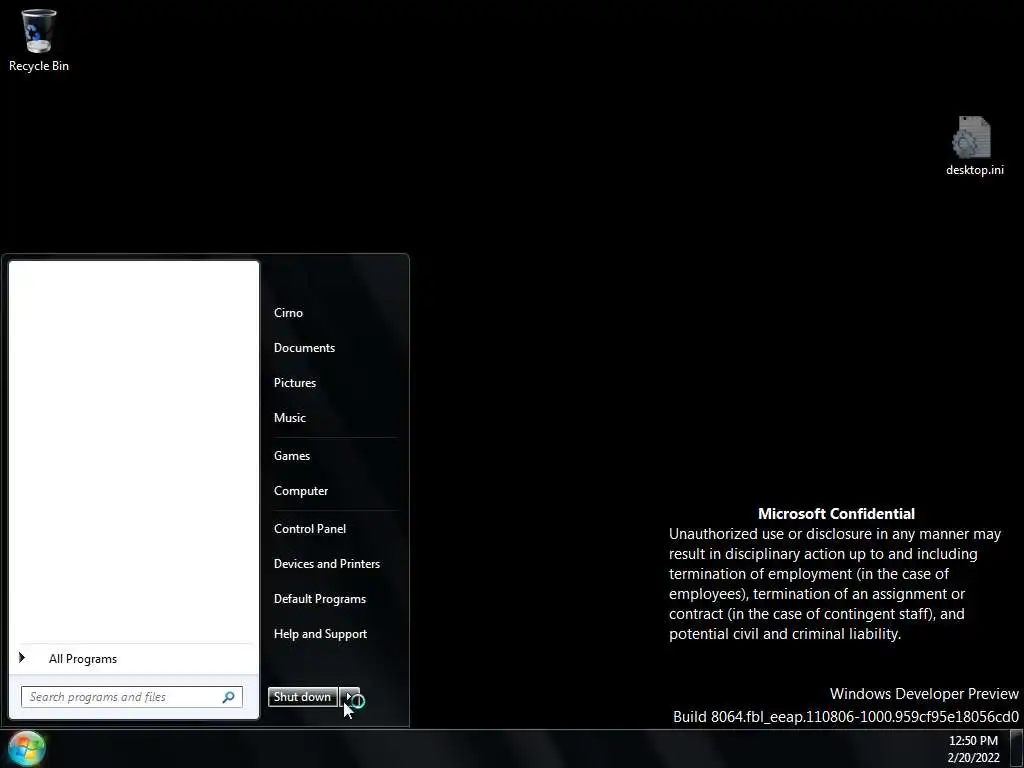The height and width of the screenshot is (768, 1024).
Task: Click the Shut down button
Action: pos(302,697)
